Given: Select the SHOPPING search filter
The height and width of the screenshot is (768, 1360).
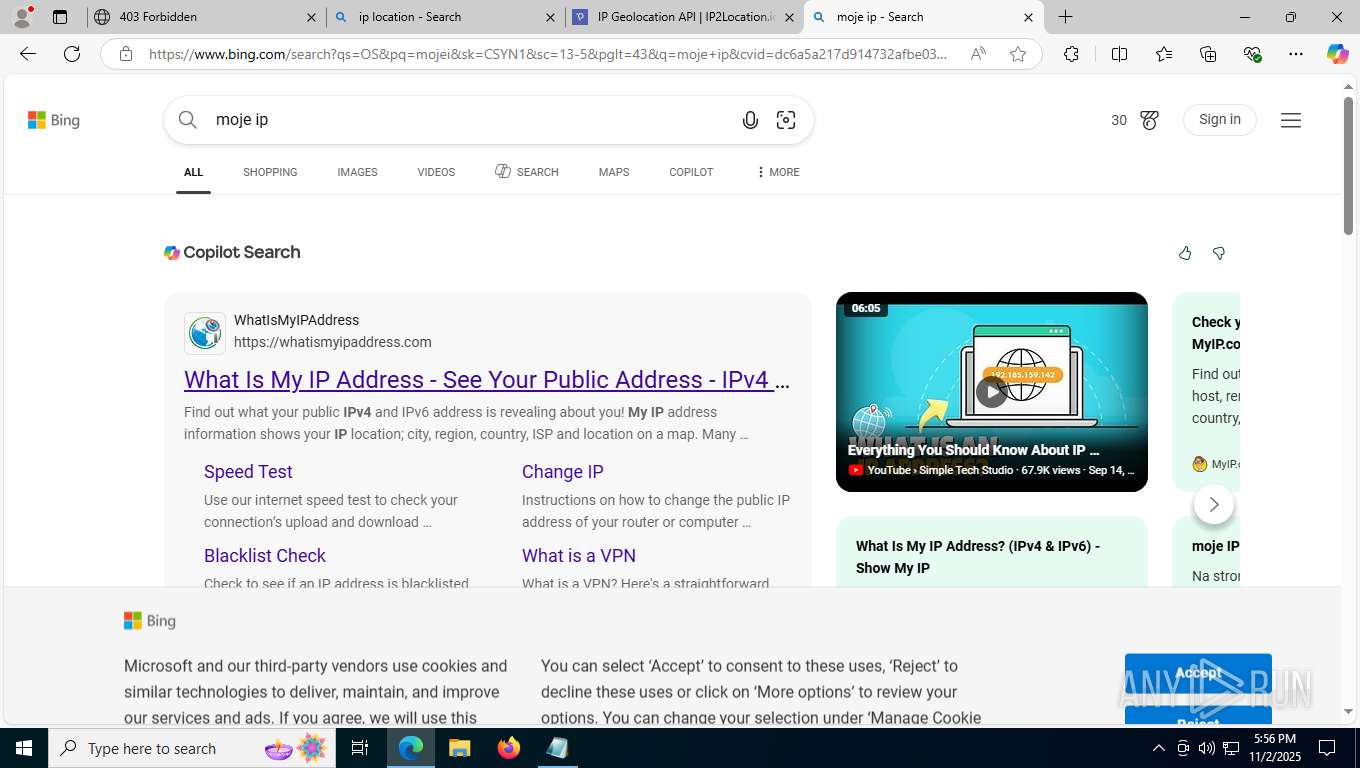Looking at the screenshot, I should click(270, 172).
